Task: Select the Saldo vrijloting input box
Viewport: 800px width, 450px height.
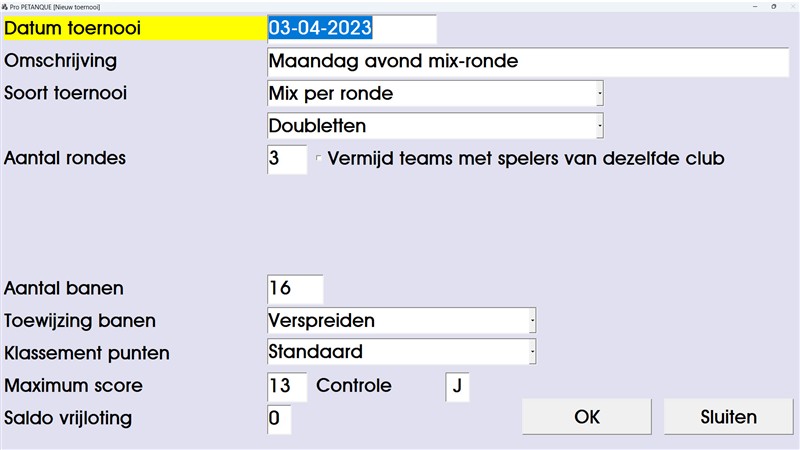Action: tap(279, 419)
